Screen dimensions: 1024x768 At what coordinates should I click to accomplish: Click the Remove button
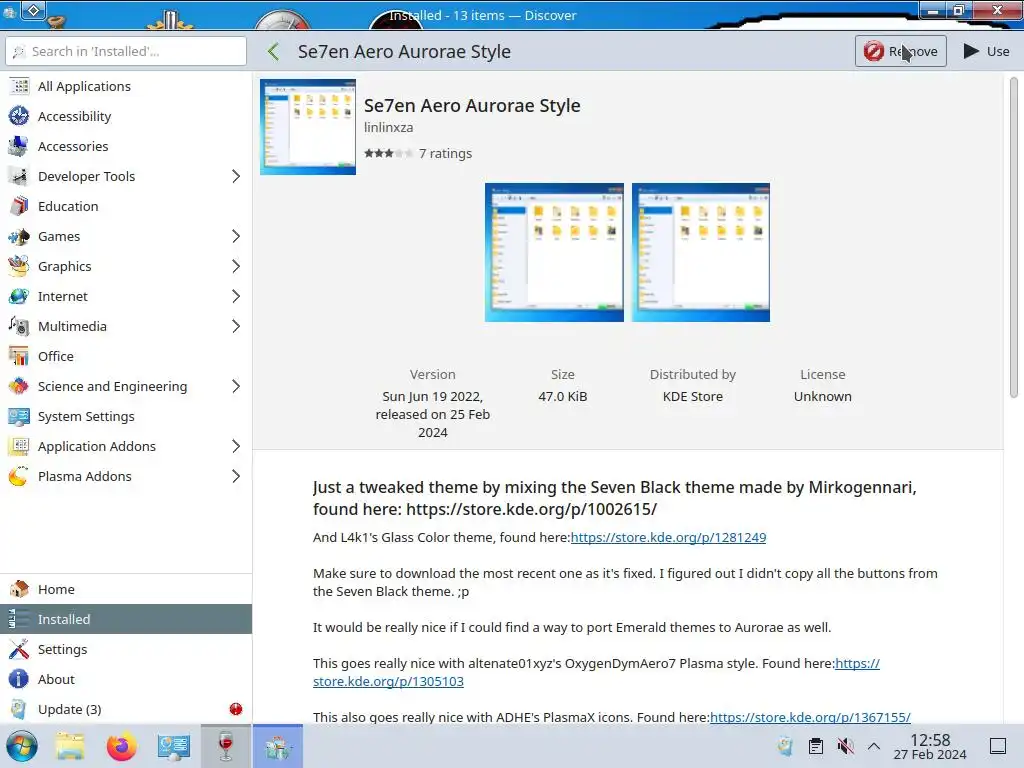pyautogui.click(x=901, y=51)
